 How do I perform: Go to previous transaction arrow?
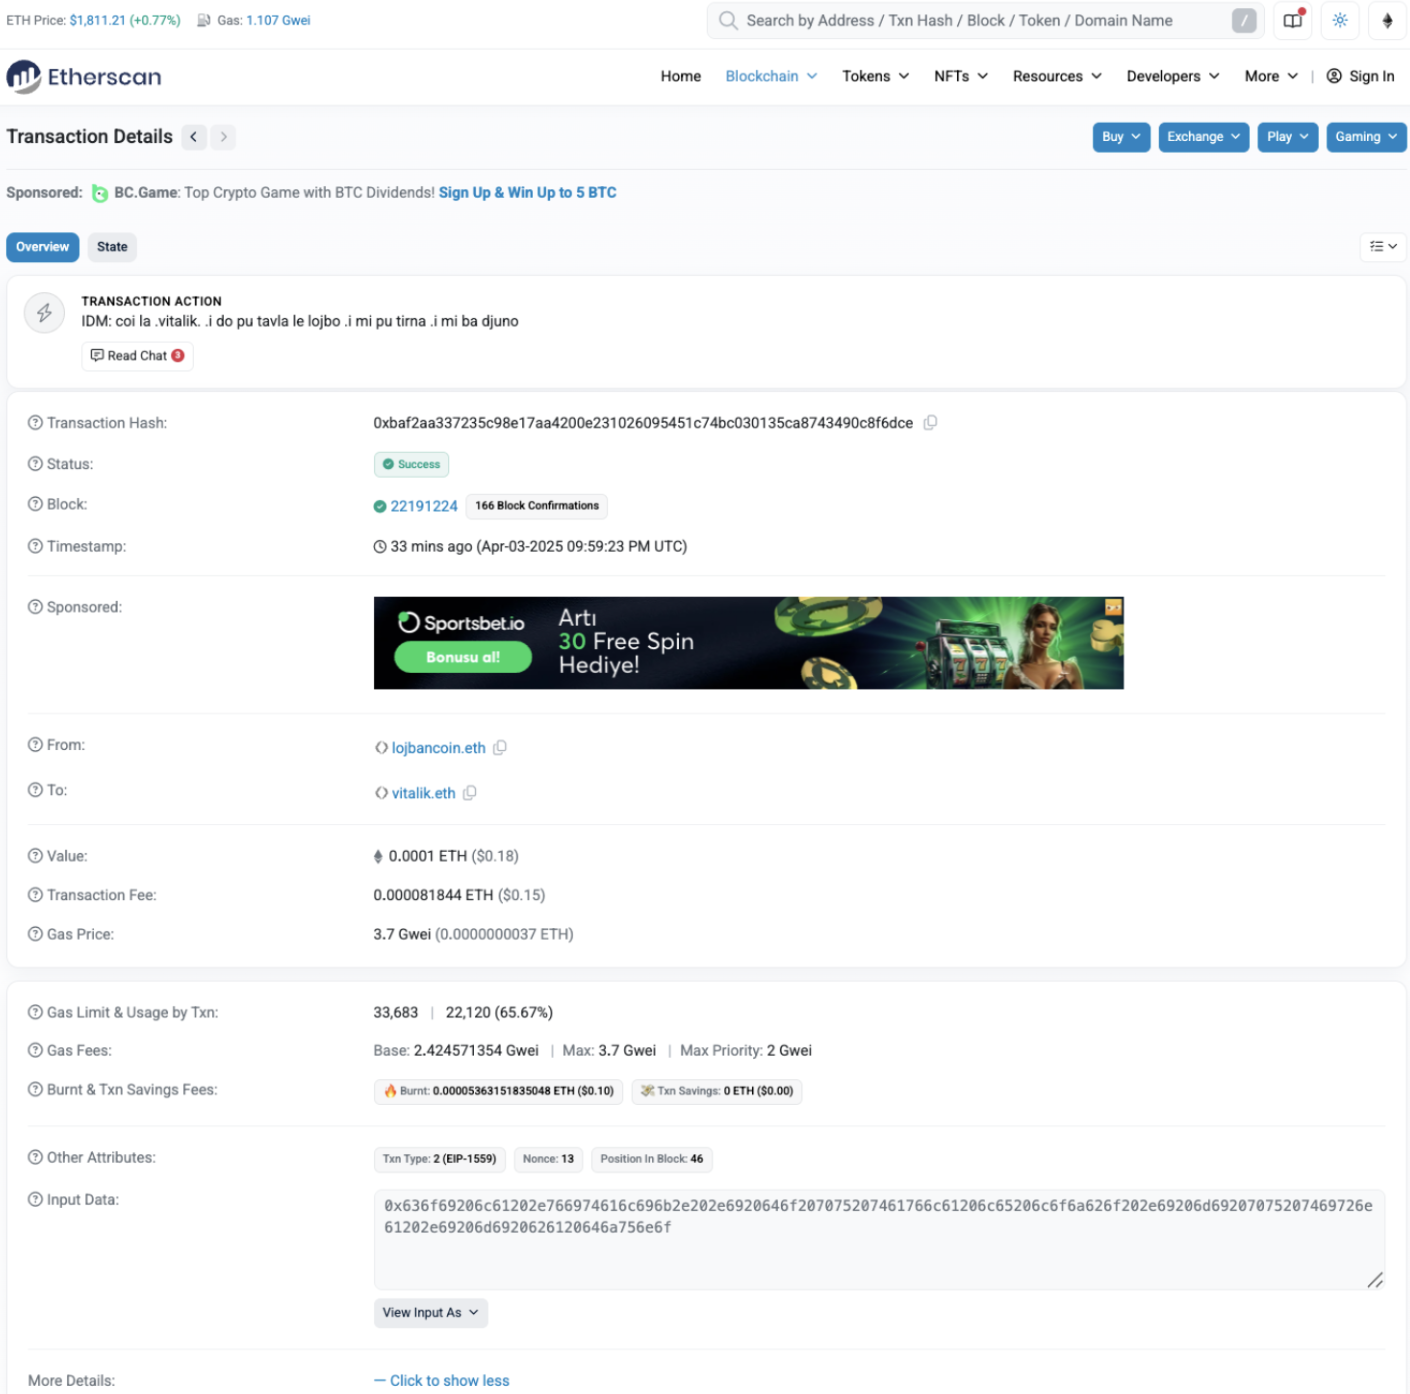pos(194,137)
